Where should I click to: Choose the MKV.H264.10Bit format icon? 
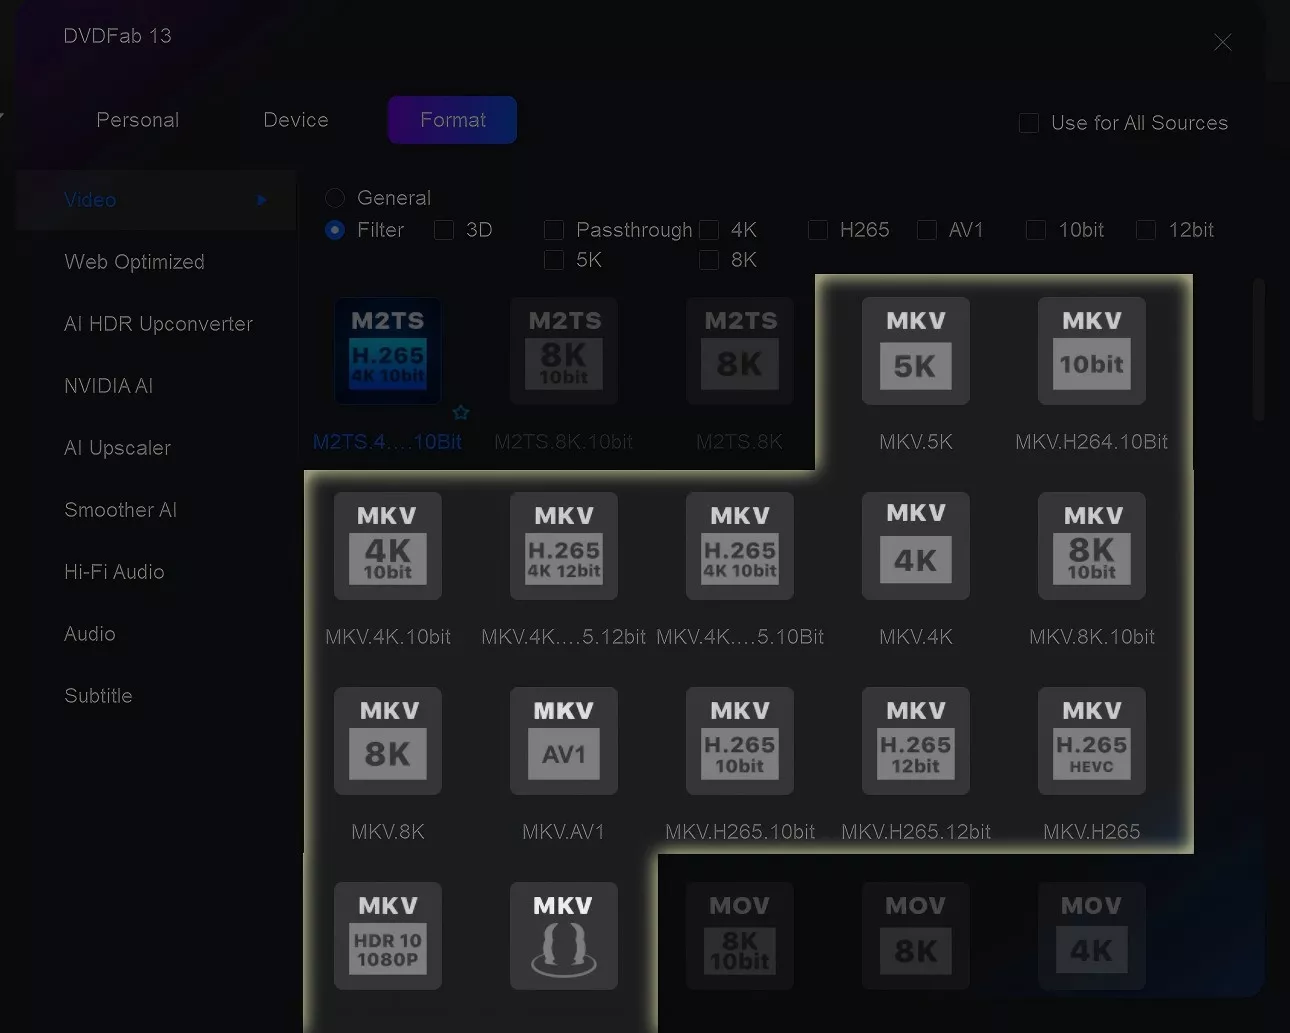[1091, 351]
